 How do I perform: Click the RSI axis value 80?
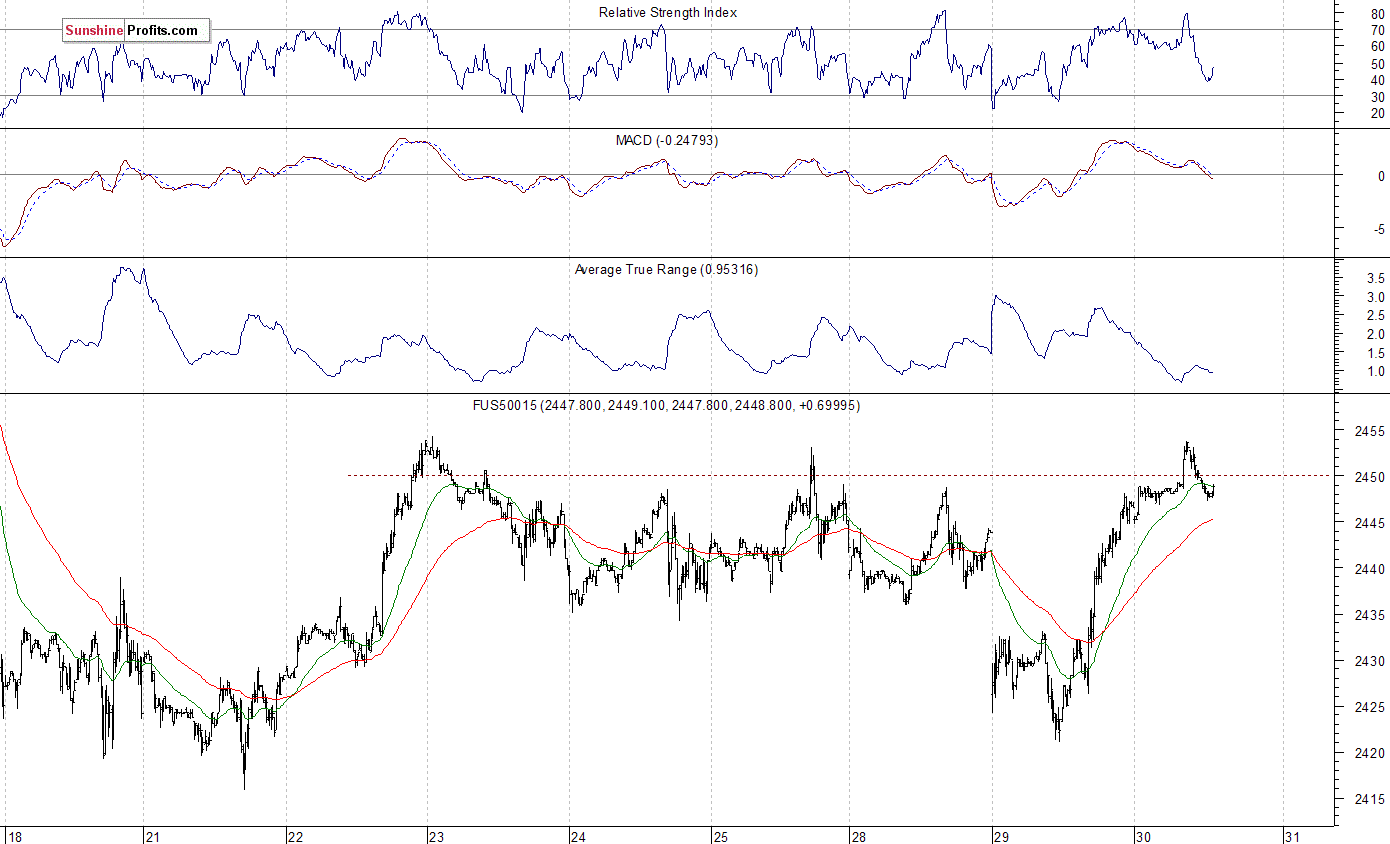1378,13
